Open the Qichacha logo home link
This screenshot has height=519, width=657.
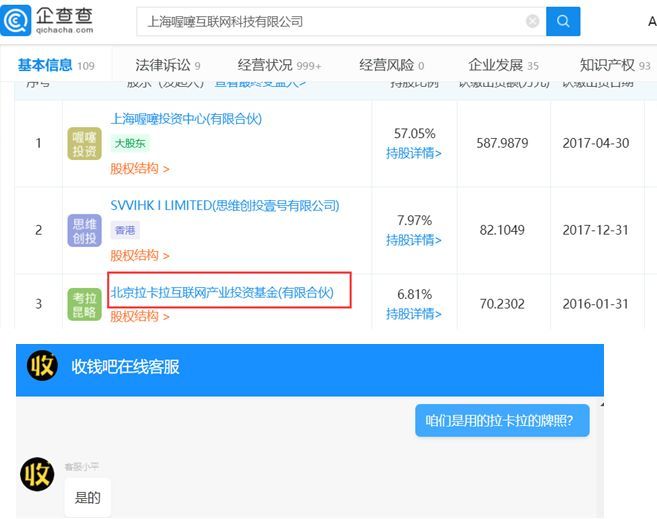pyautogui.click(x=47, y=20)
